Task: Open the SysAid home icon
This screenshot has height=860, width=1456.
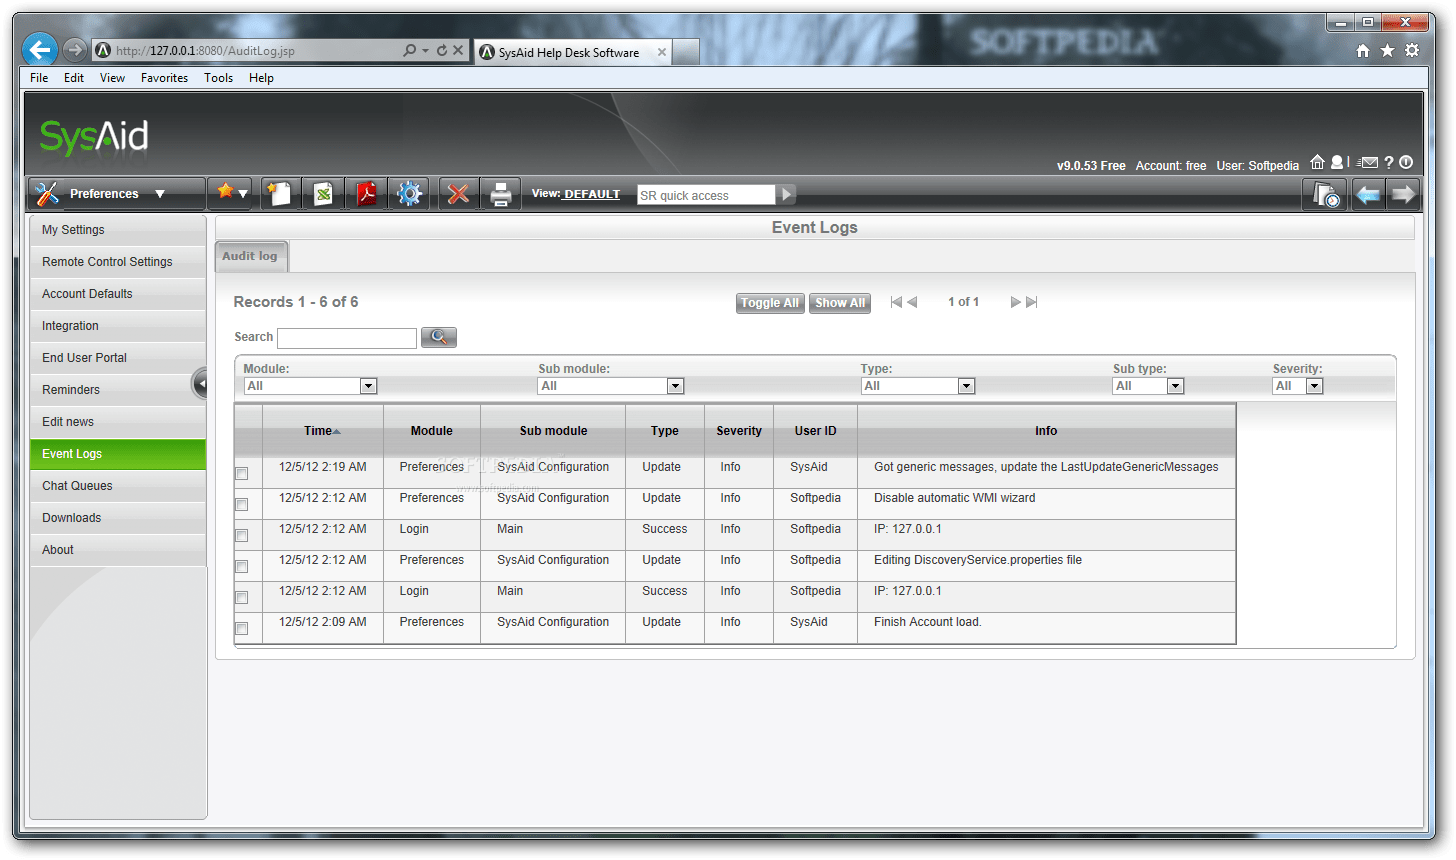Action: (1317, 161)
